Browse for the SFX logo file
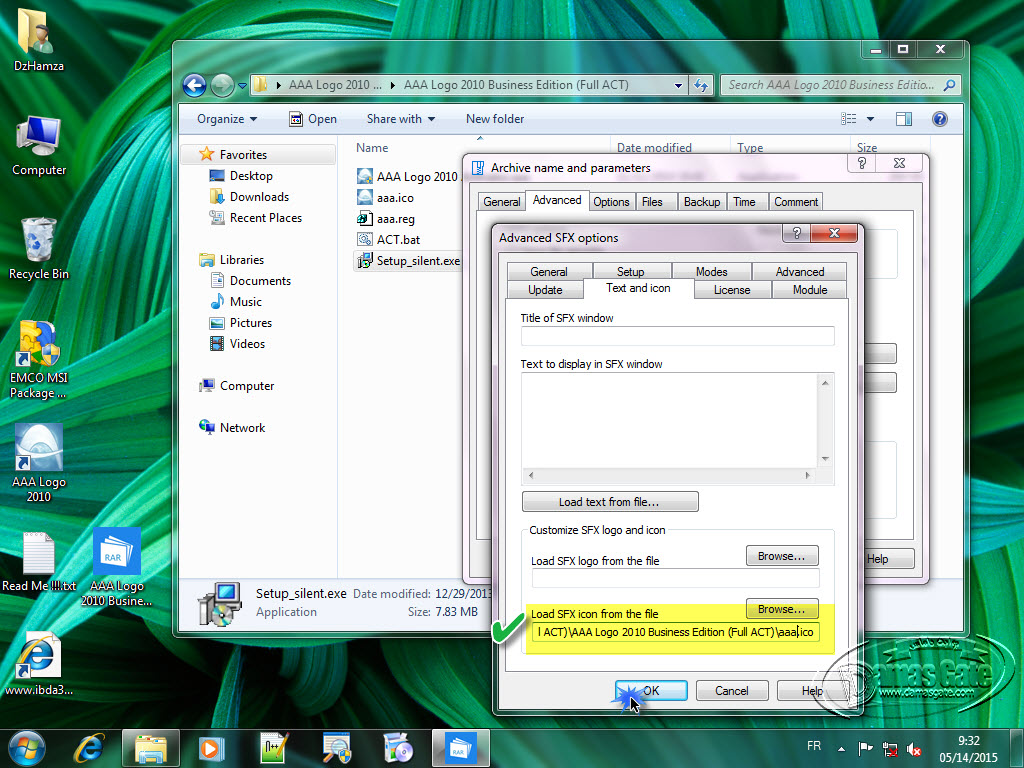The width and height of the screenshot is (1024, 768). click(782, 556)
